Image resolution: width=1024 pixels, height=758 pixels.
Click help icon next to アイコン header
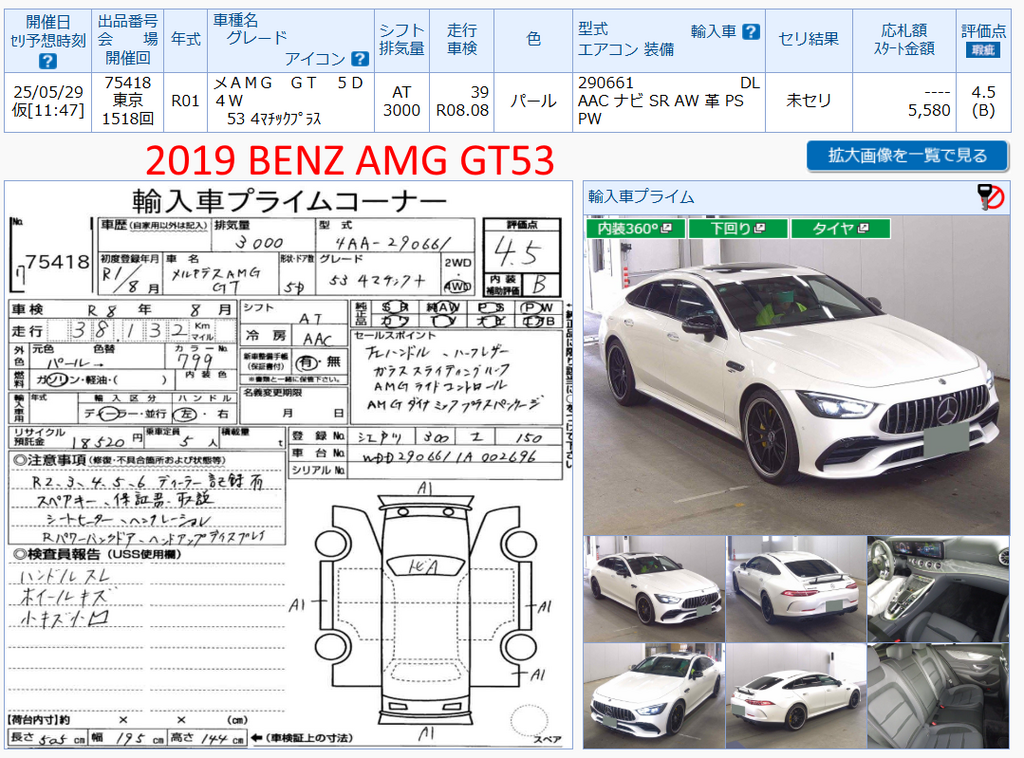coord(360,59)
